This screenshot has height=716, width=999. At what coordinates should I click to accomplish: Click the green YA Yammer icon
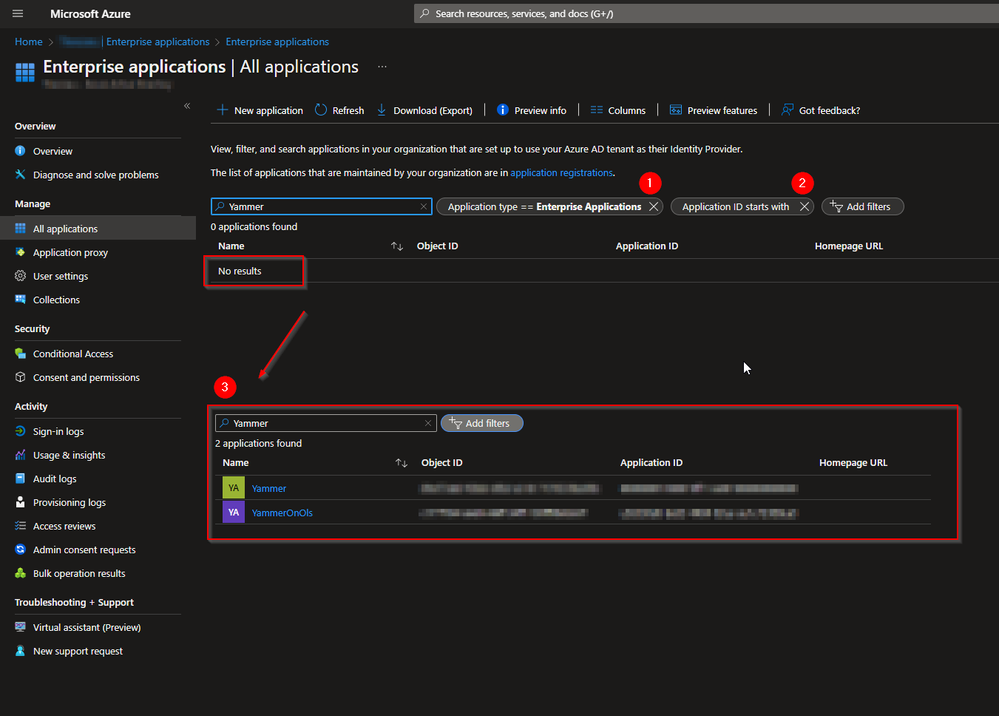click(234, 488)
